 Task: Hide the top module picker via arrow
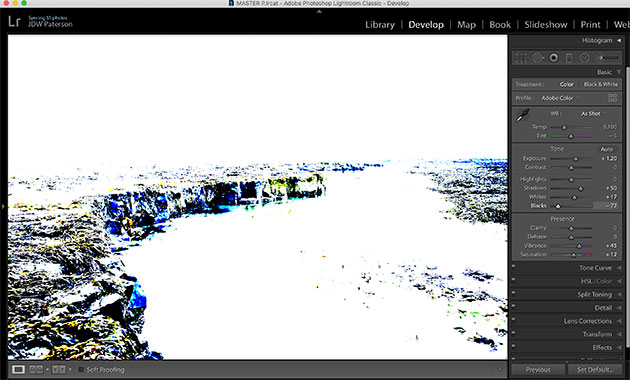pyautogui.click(x=319, y=12)
